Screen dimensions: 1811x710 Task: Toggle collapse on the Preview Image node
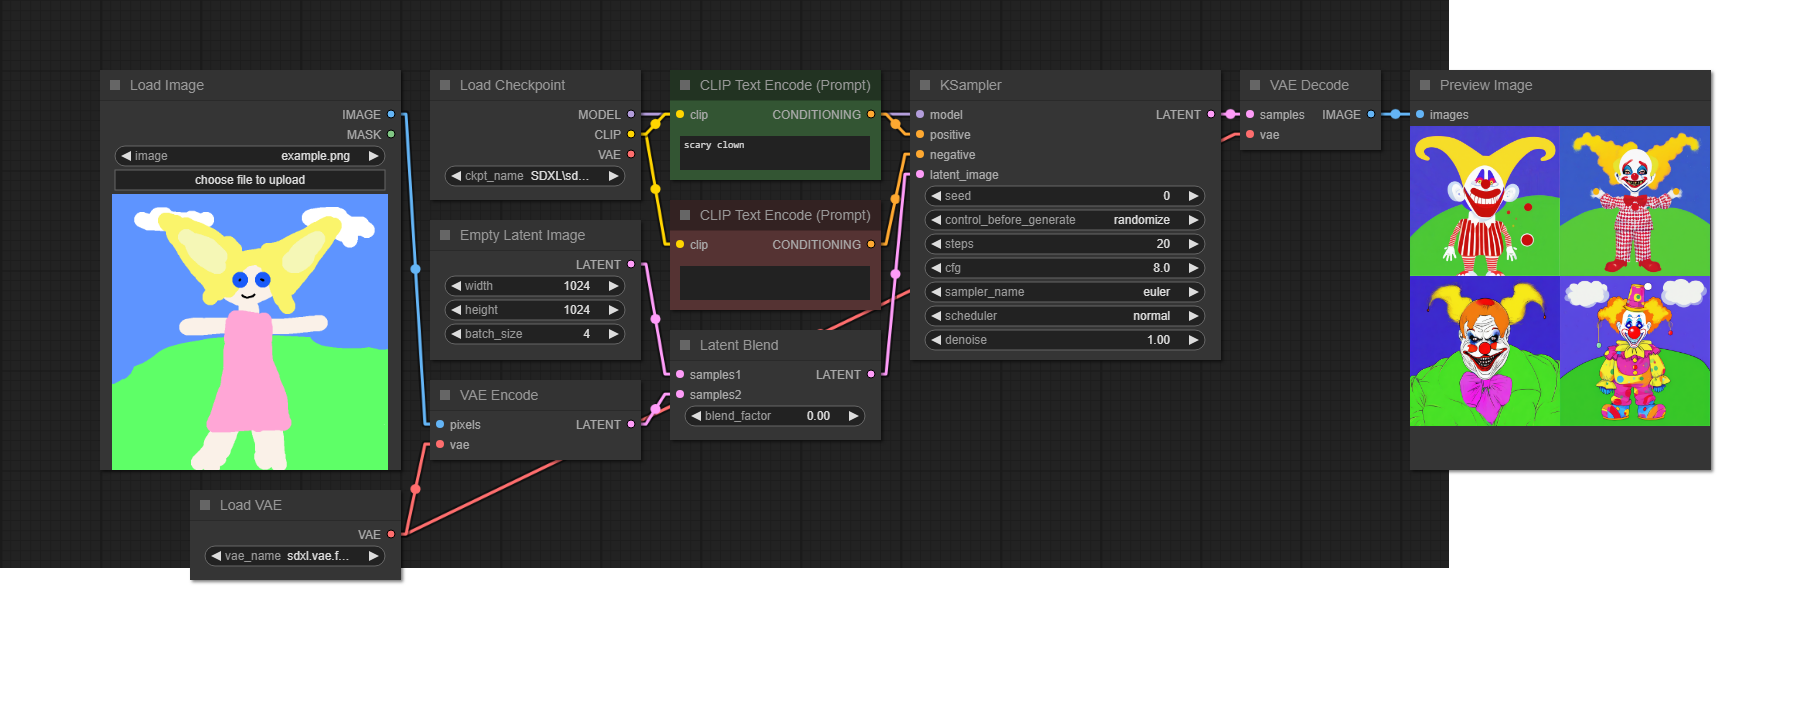coord(1425,86)
